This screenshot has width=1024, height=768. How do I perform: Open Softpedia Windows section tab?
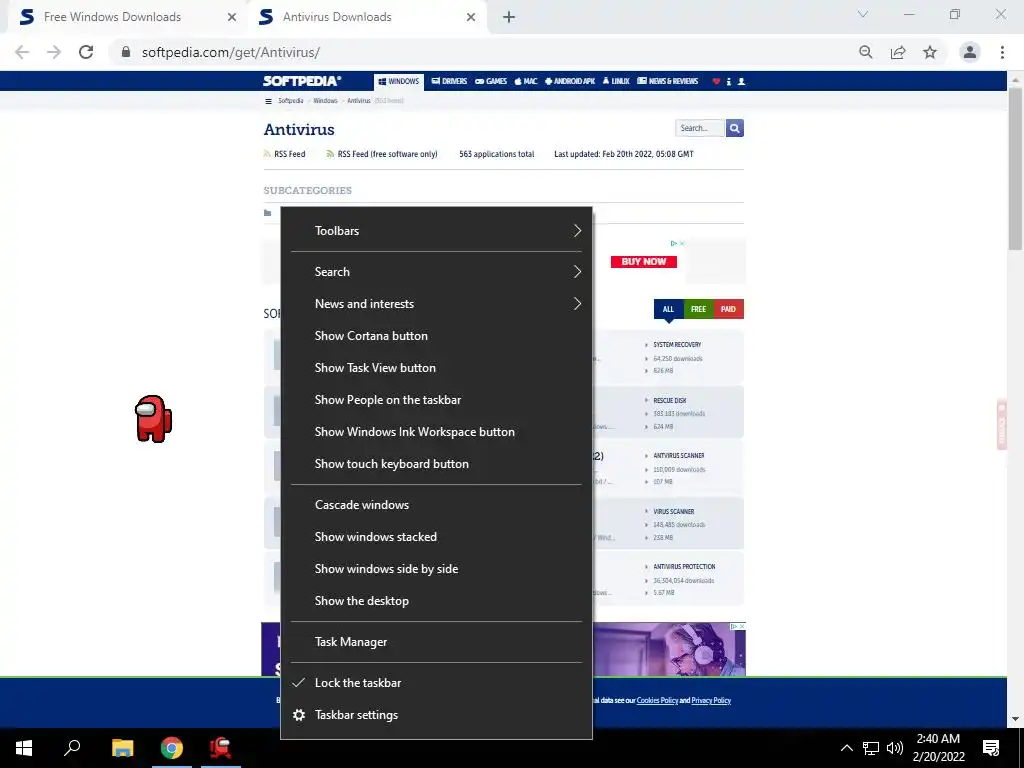coord(399,82)
